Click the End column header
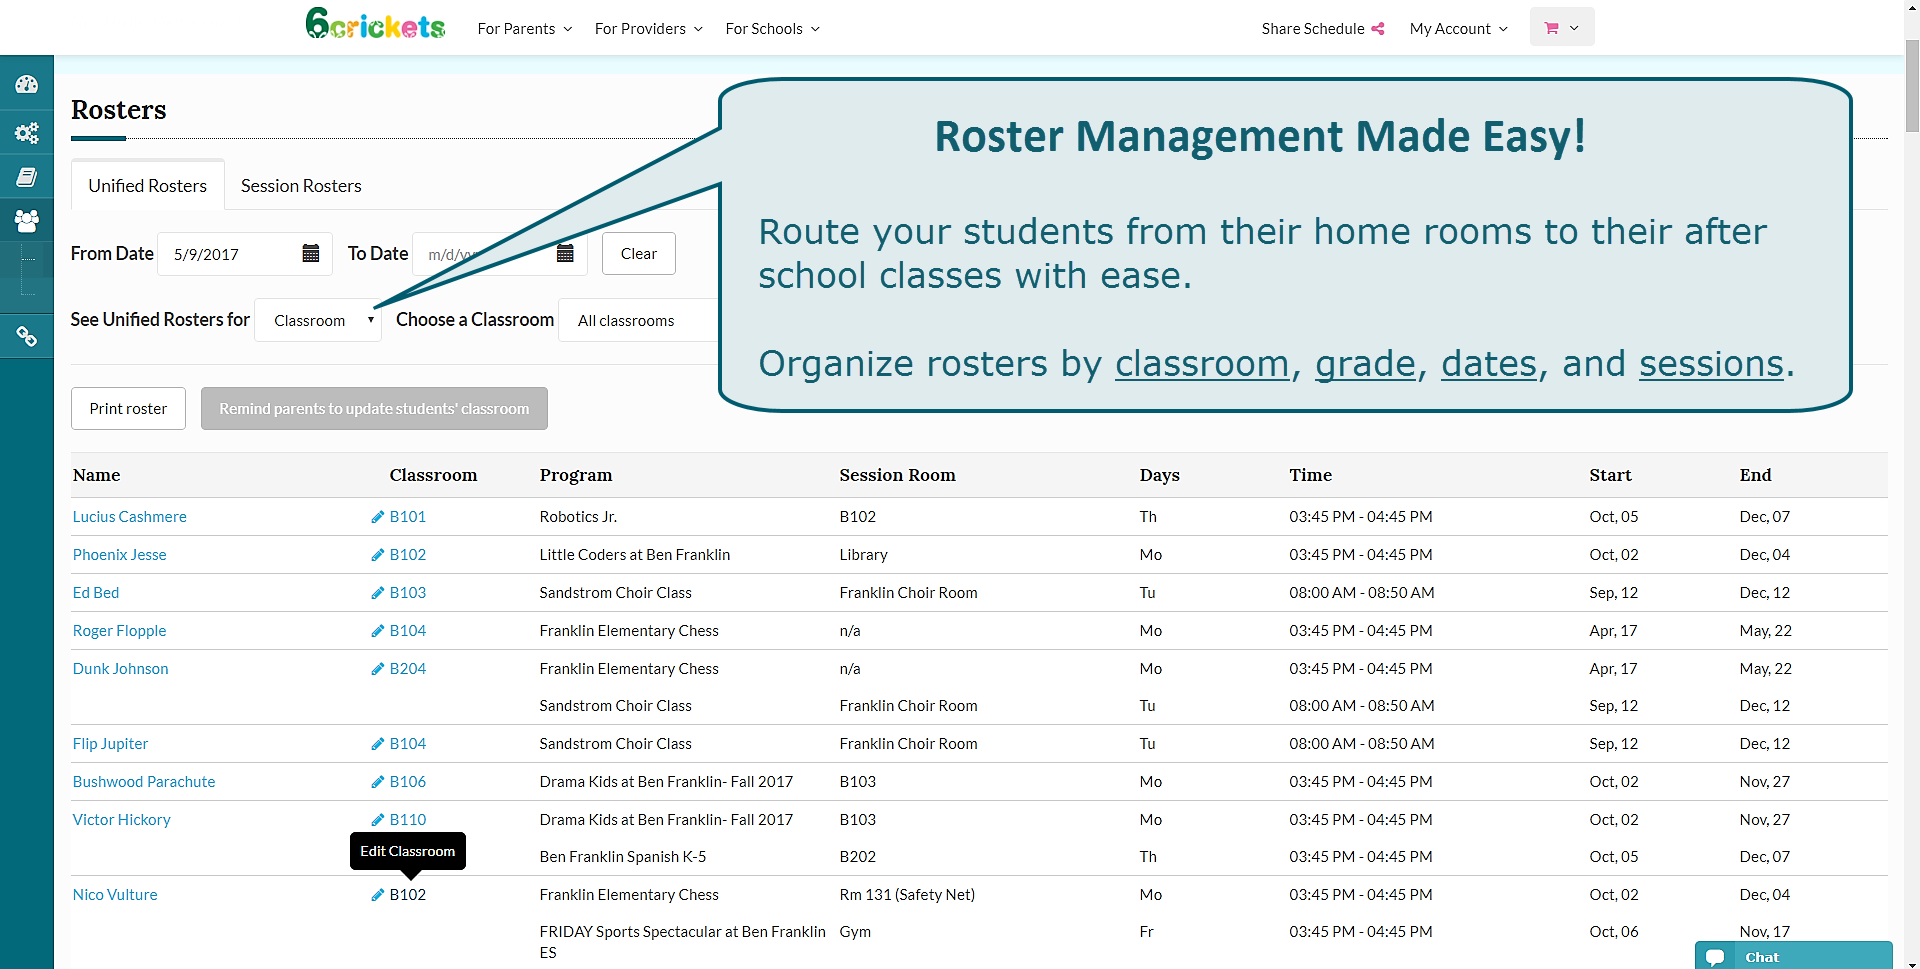 [1756, 475]
